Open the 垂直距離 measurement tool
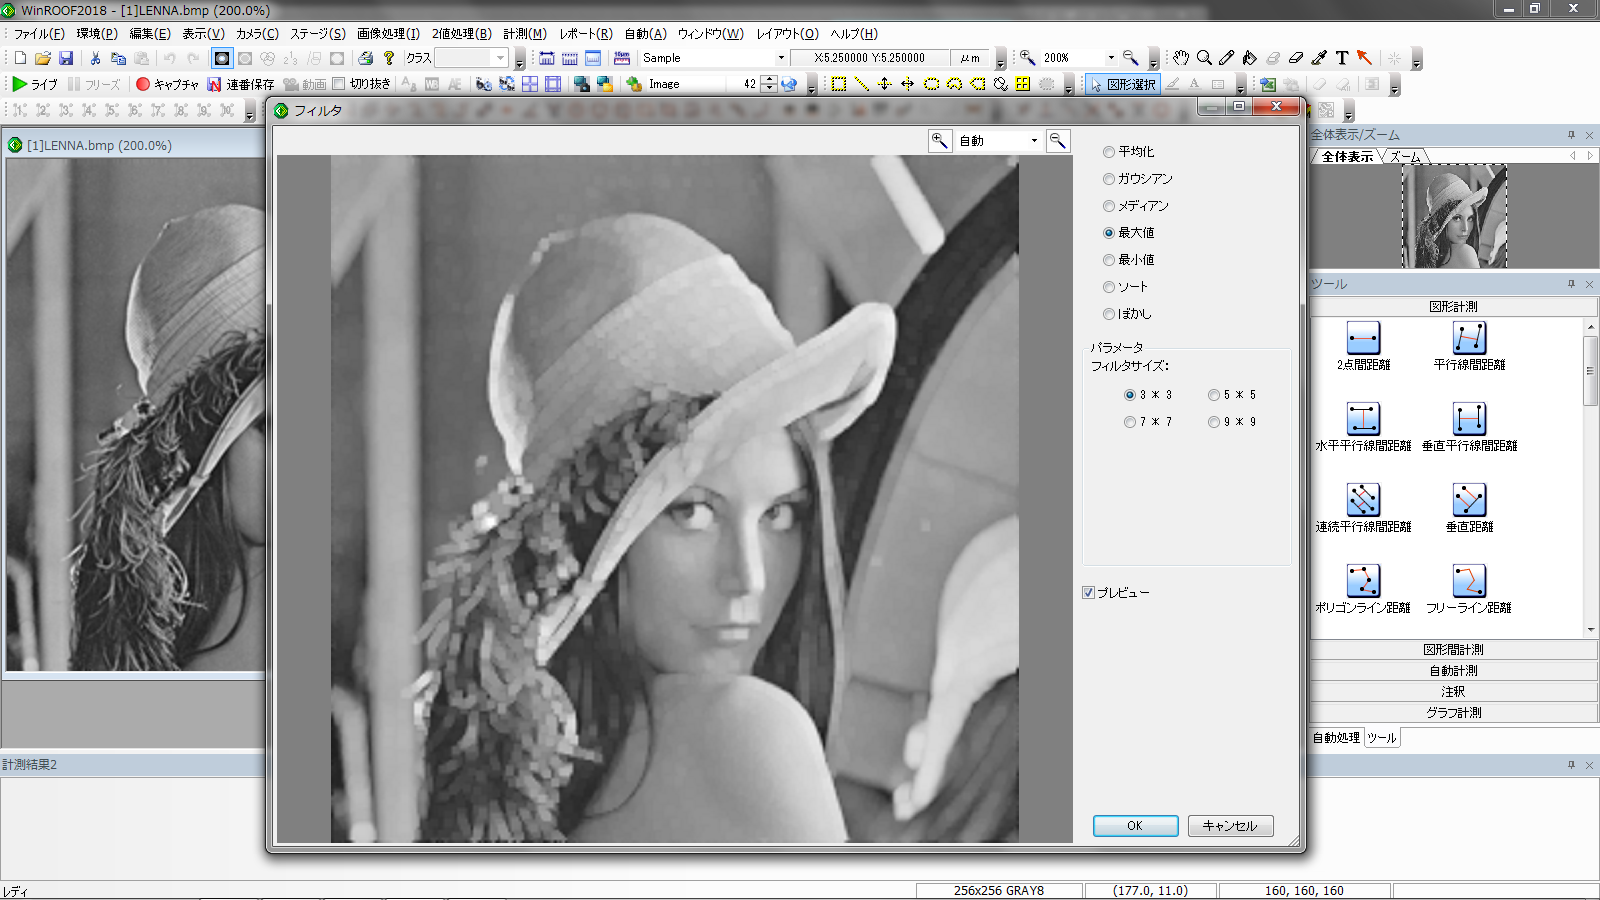The height and width of the screenshot is (900, 1600). 1469,508
